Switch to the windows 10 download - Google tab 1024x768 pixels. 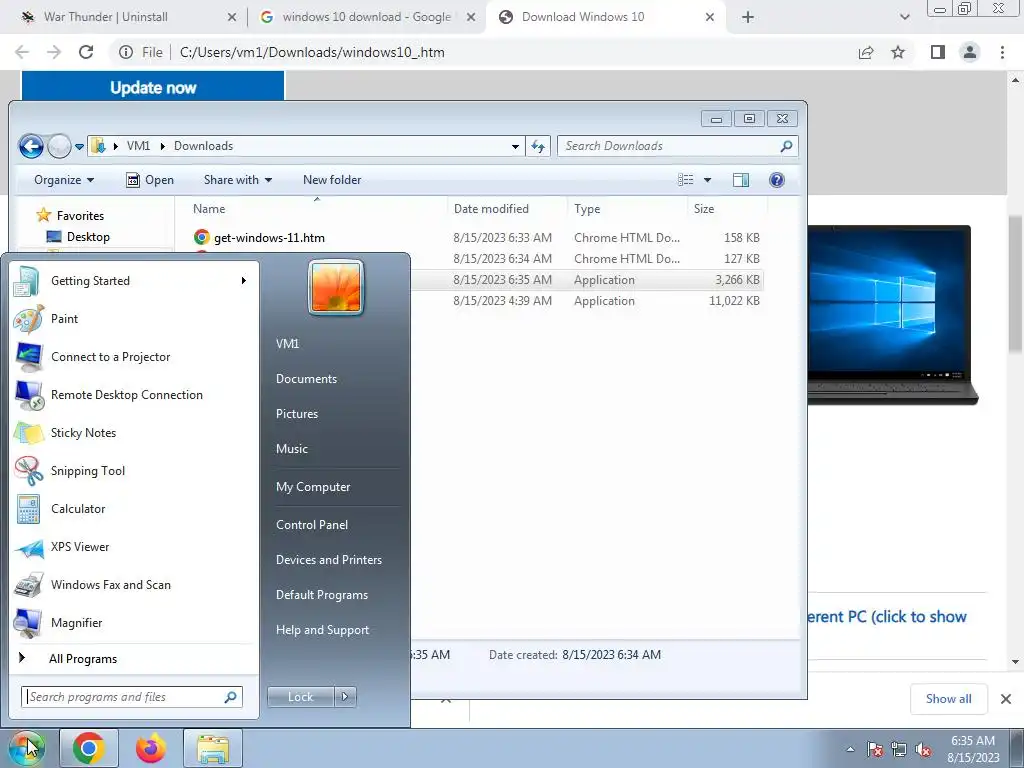point(366,17)
